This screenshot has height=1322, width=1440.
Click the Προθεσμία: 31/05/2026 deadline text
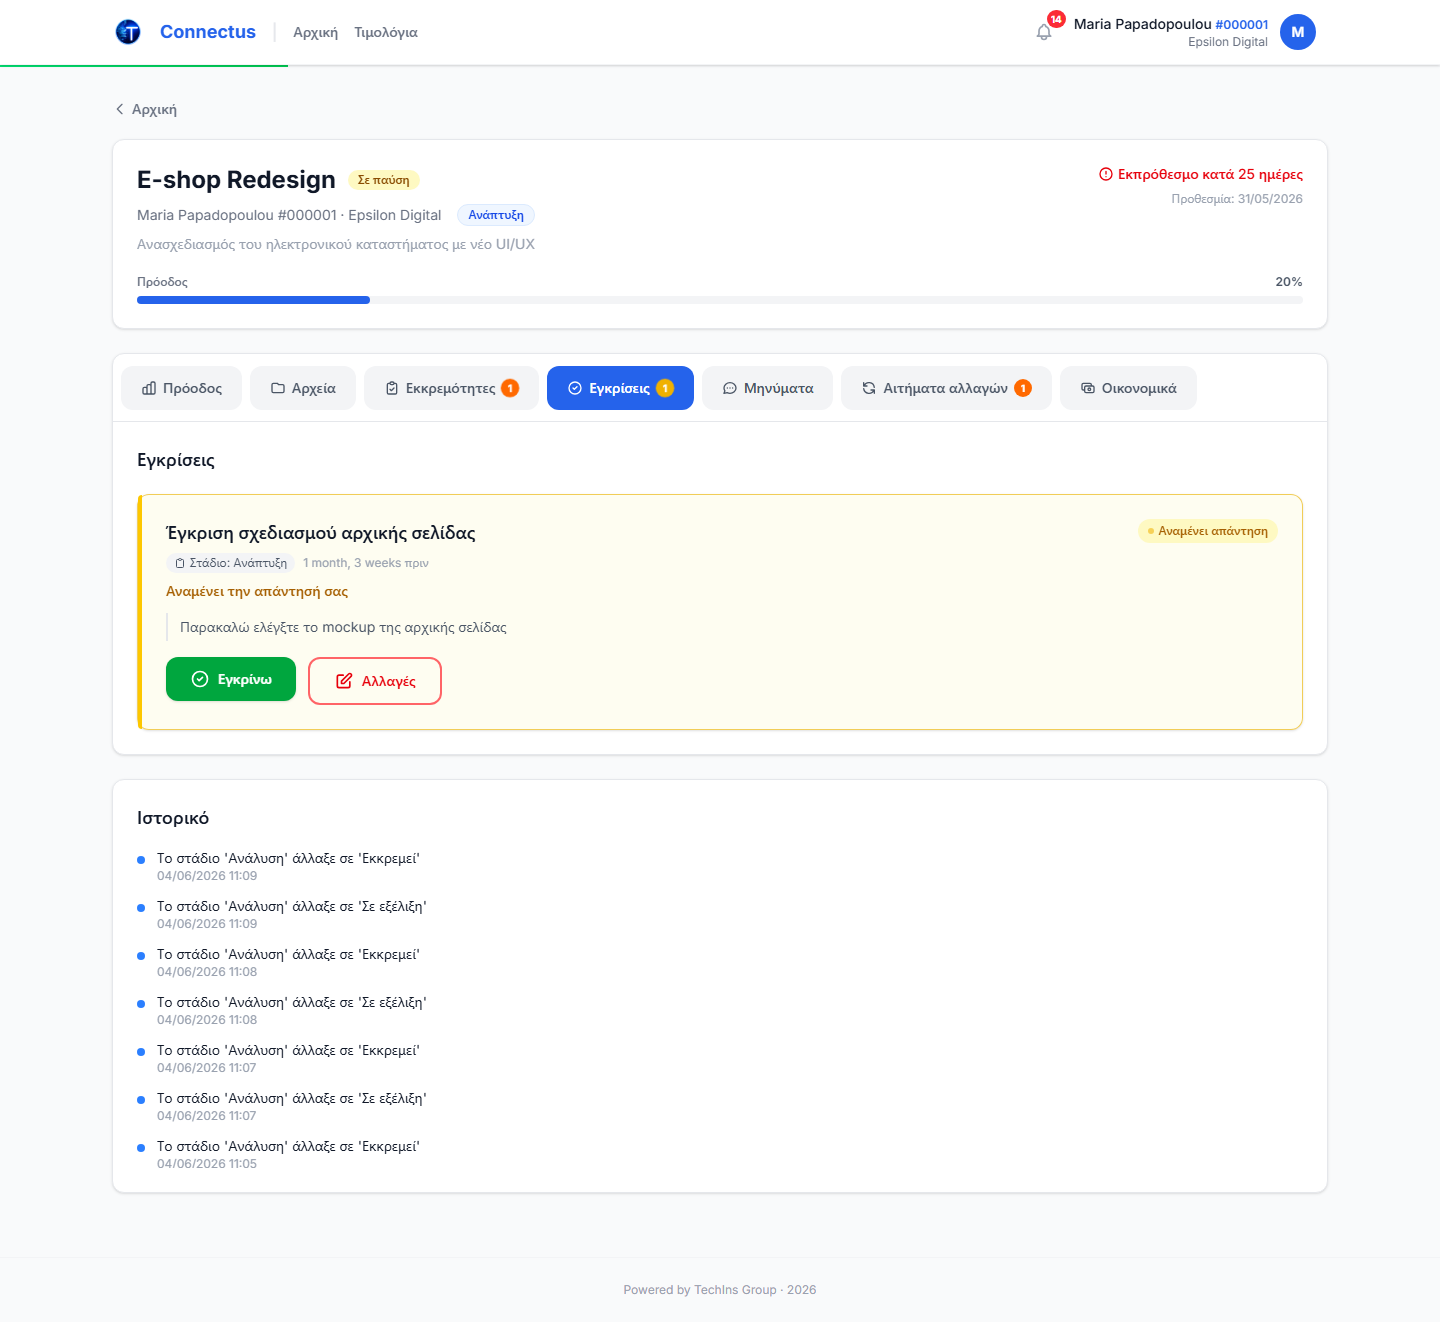[x=1237, y=199]
